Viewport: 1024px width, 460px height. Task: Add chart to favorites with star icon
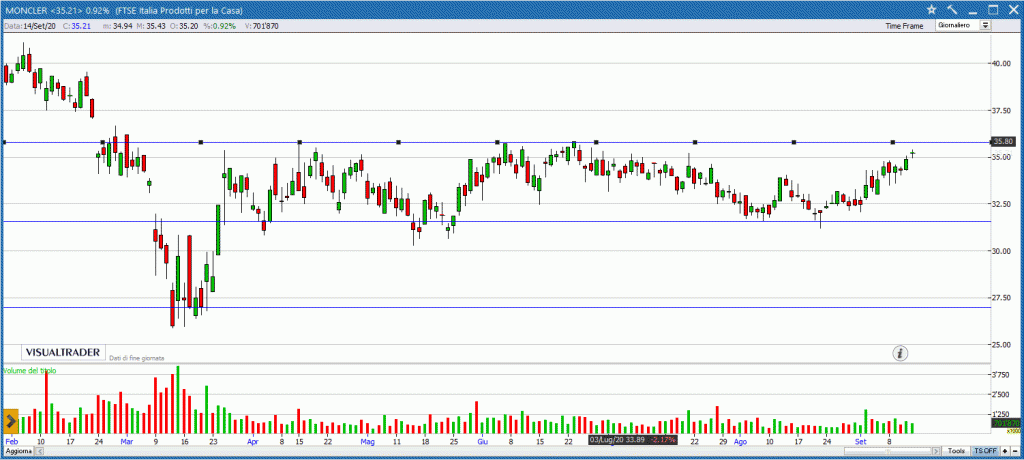pos(932,9)
